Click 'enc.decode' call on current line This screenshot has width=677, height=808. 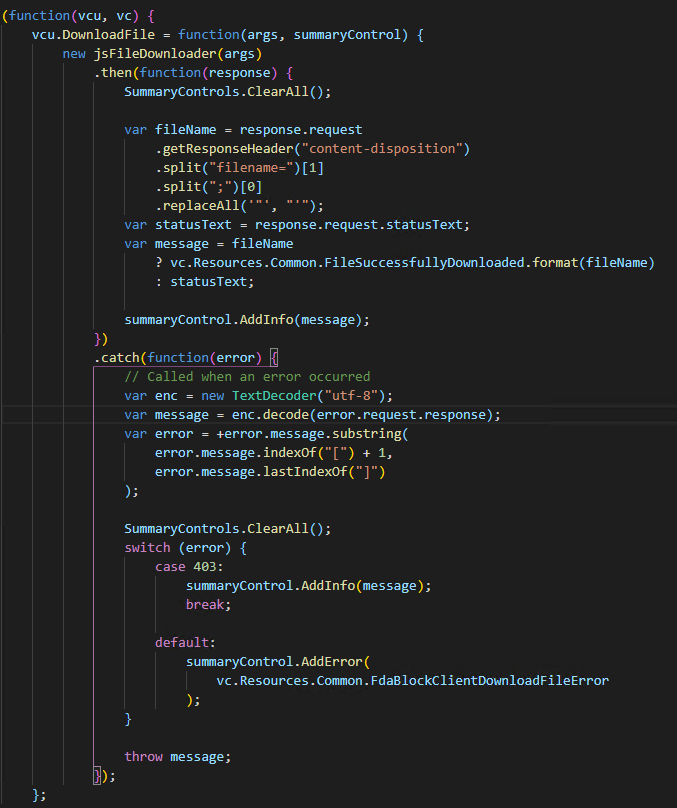[x=270, y=415]
